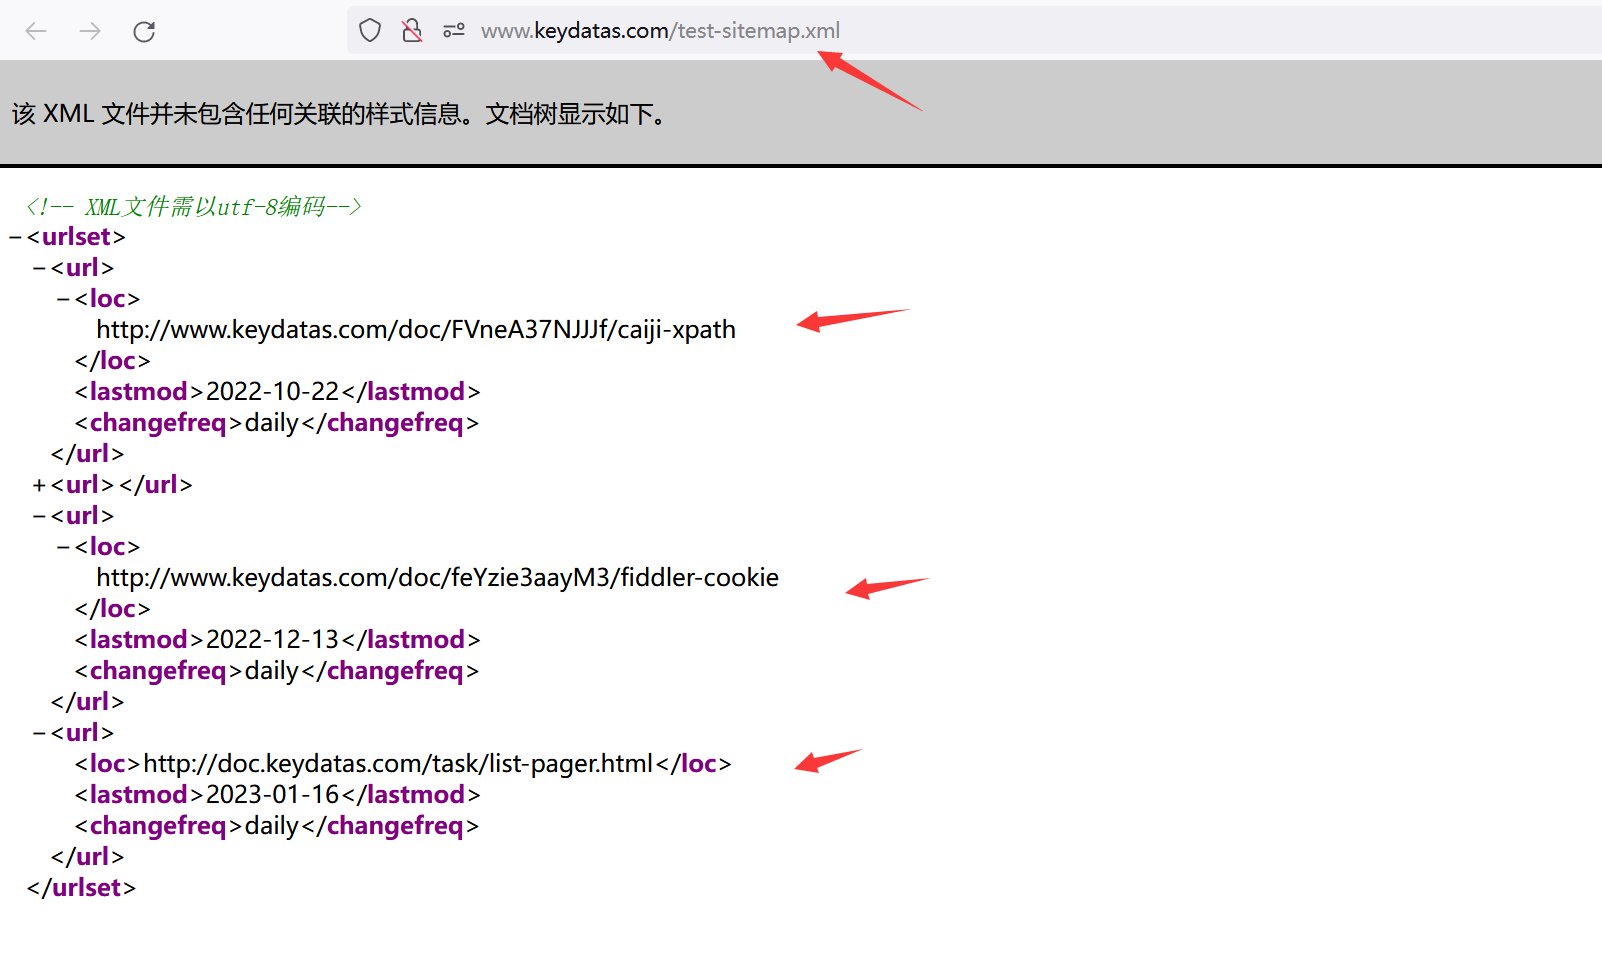Collapse the first url node

click(39, 269)
